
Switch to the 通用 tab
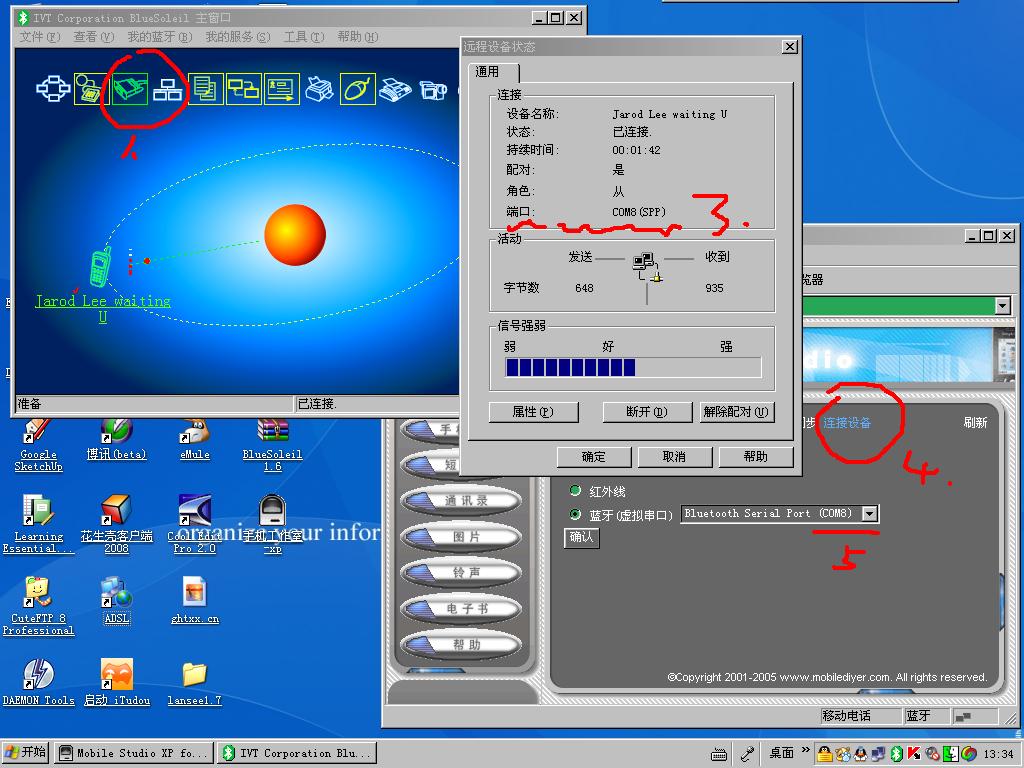488,72
